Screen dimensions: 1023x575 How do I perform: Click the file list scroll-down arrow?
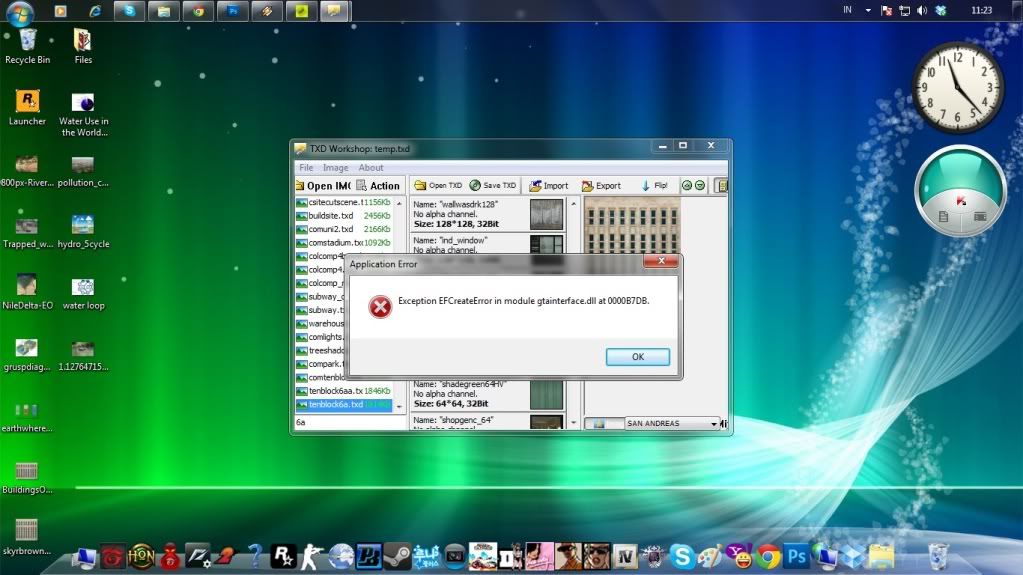tap(399, 406)
